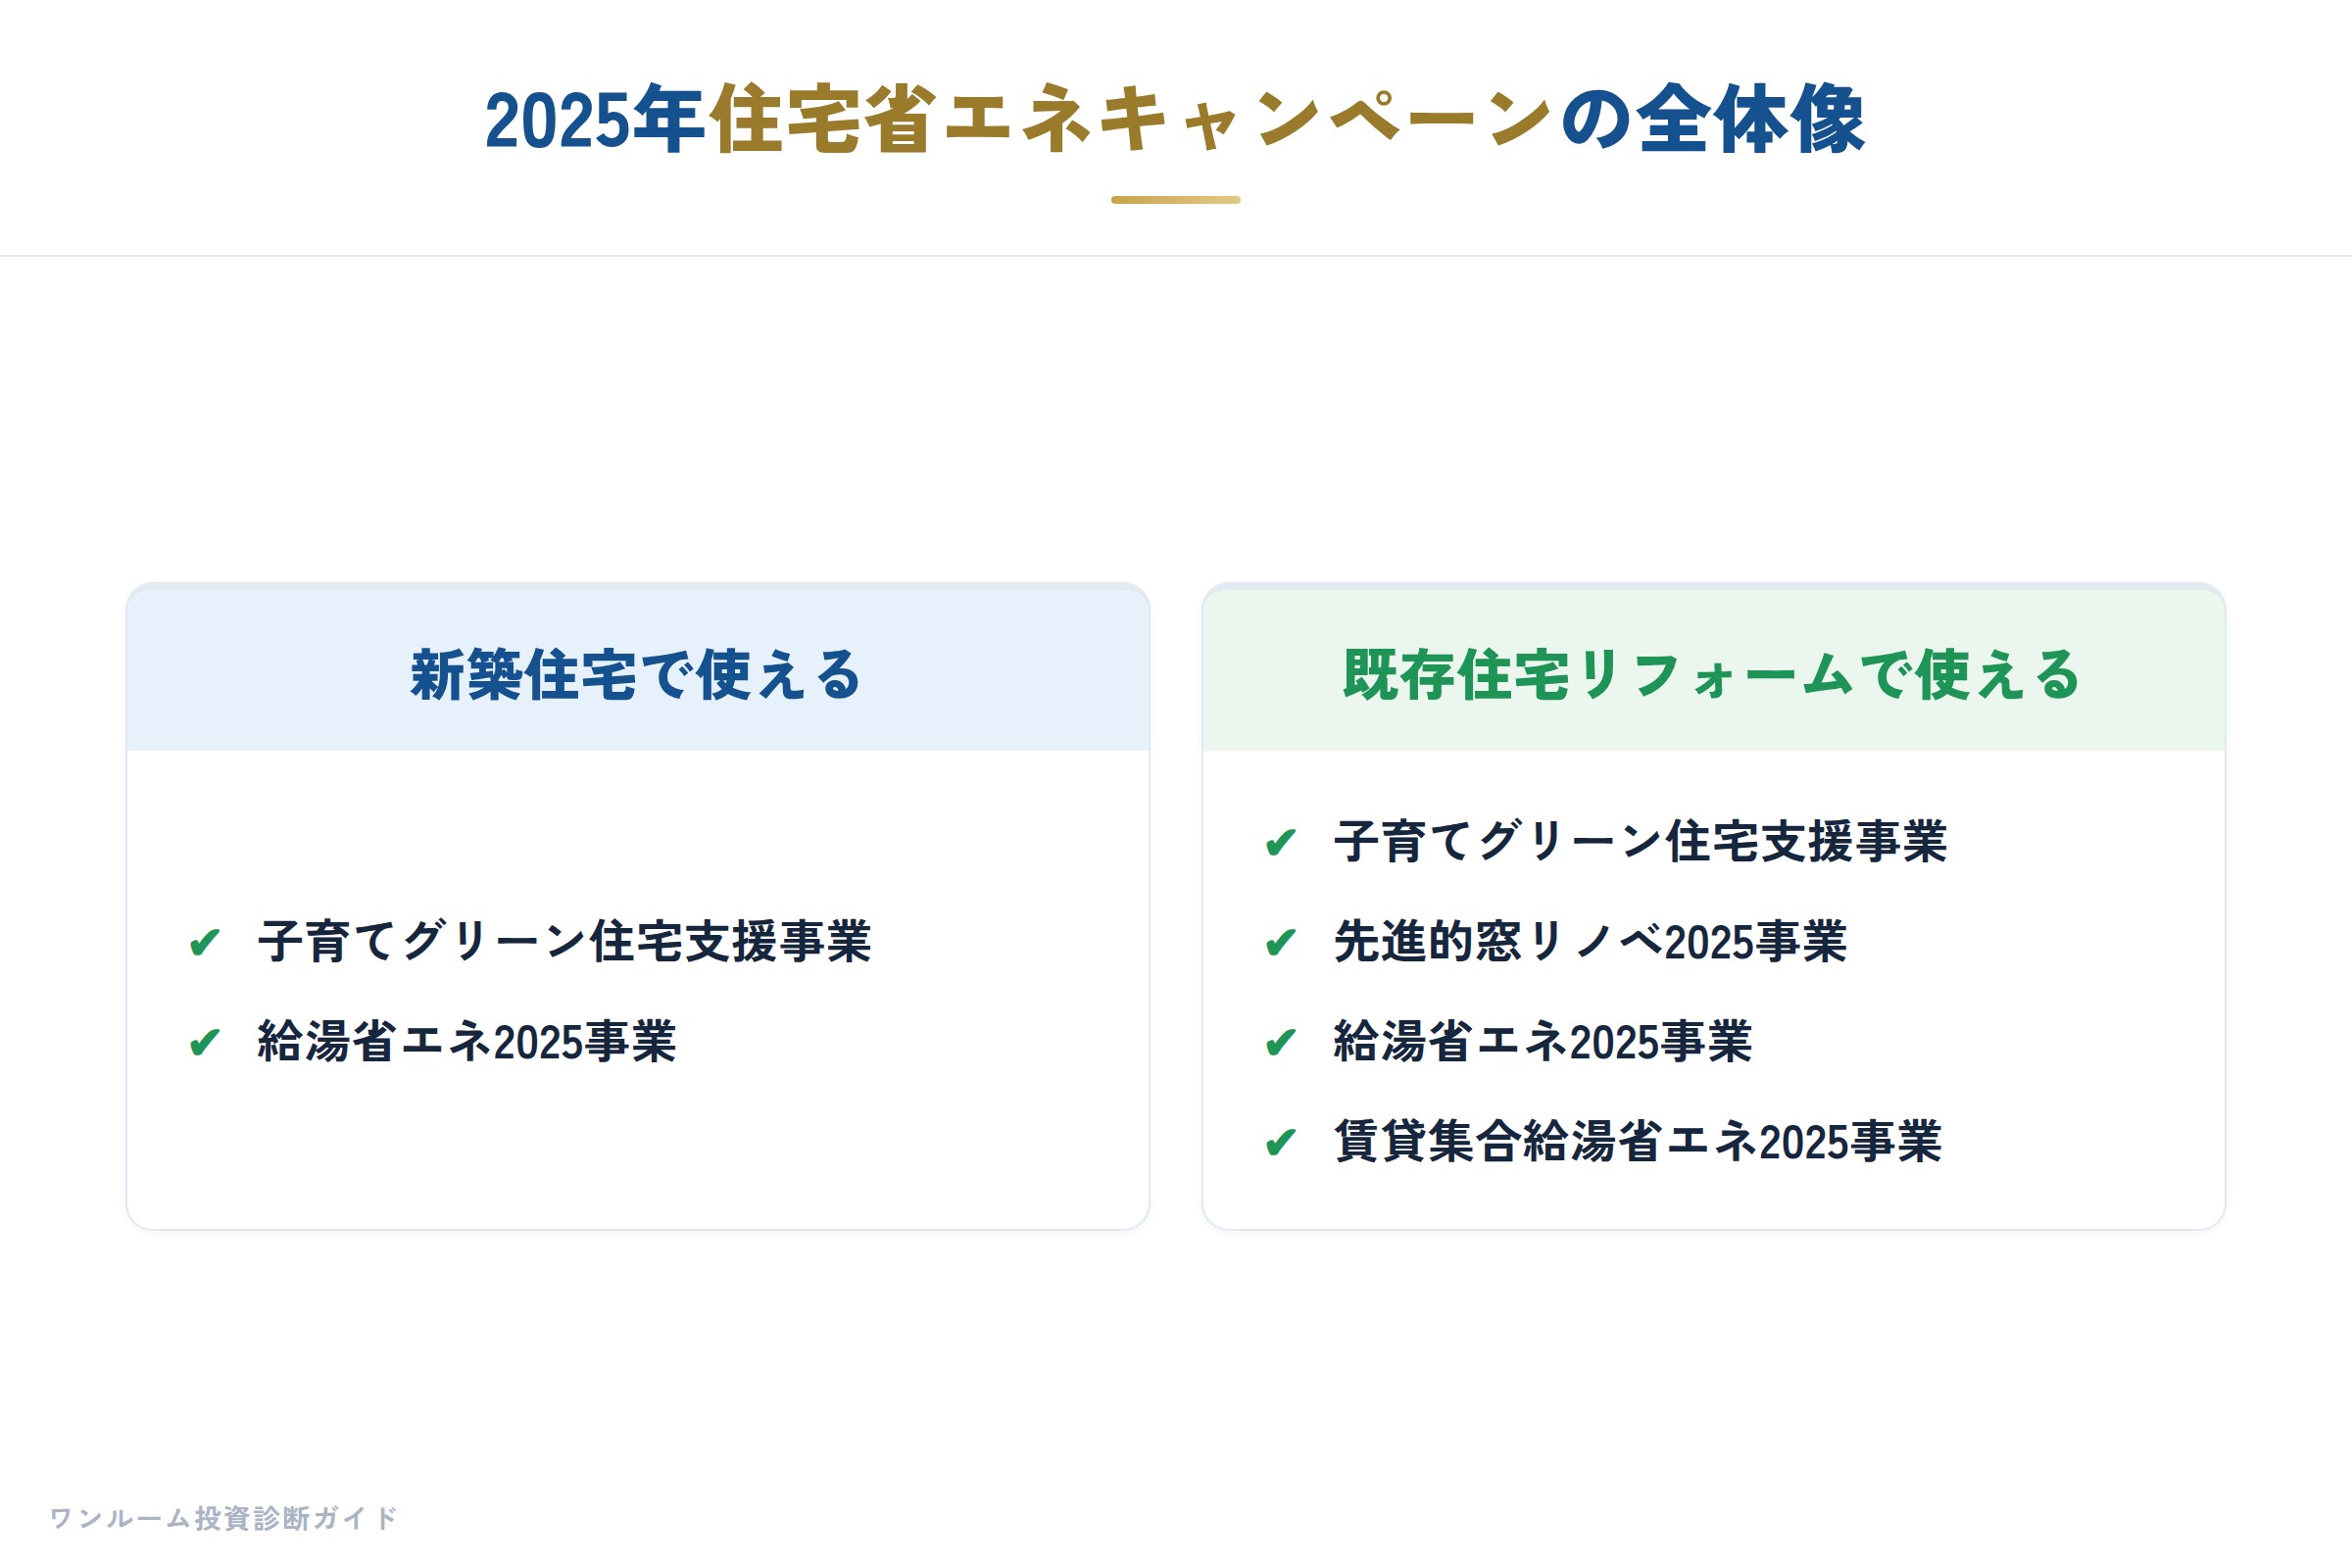Viewport: 2352px width, 1568px height.
Task: Click the gold underline bar beneath the title
Action: 1175,200
